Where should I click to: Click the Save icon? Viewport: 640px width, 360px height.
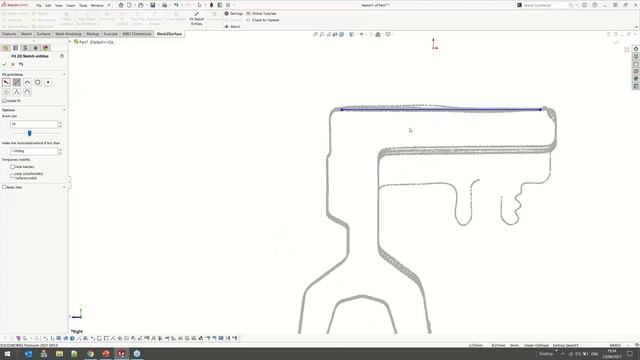[x=153, y=5]
